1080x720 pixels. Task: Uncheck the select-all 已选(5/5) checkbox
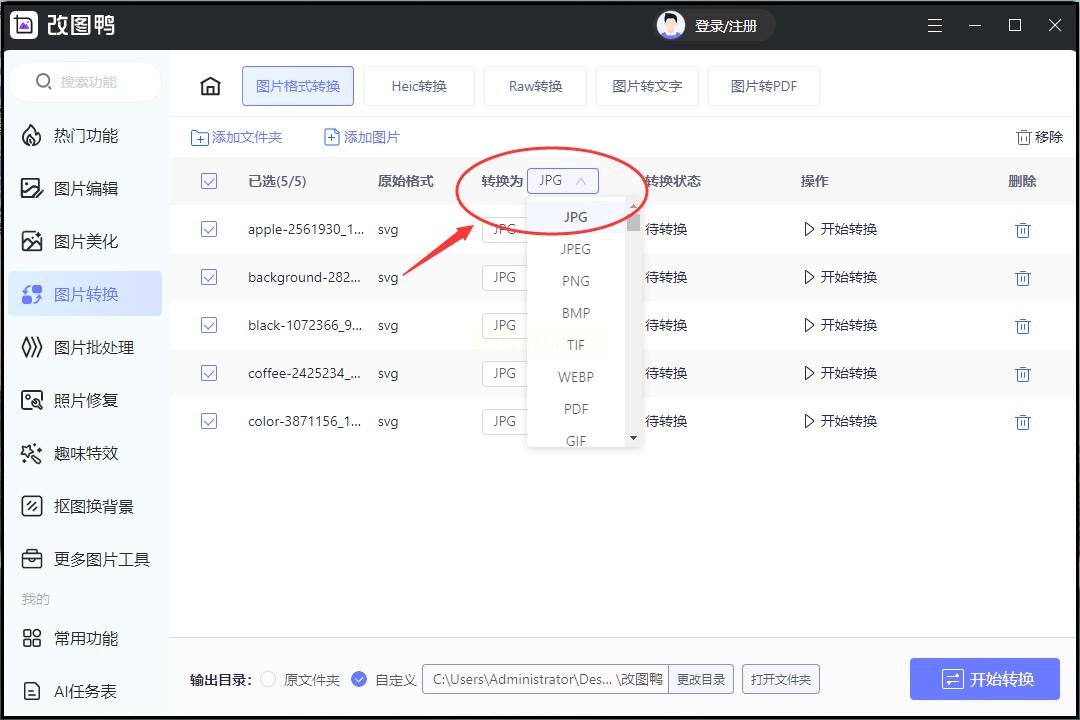click(209, 181)
